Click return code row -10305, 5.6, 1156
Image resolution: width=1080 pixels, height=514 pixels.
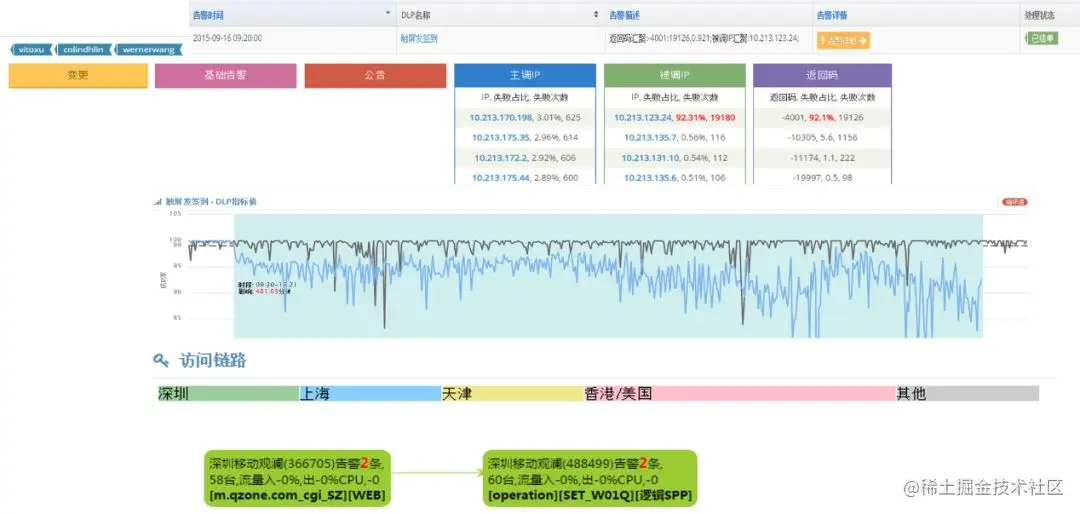(822, 138)
